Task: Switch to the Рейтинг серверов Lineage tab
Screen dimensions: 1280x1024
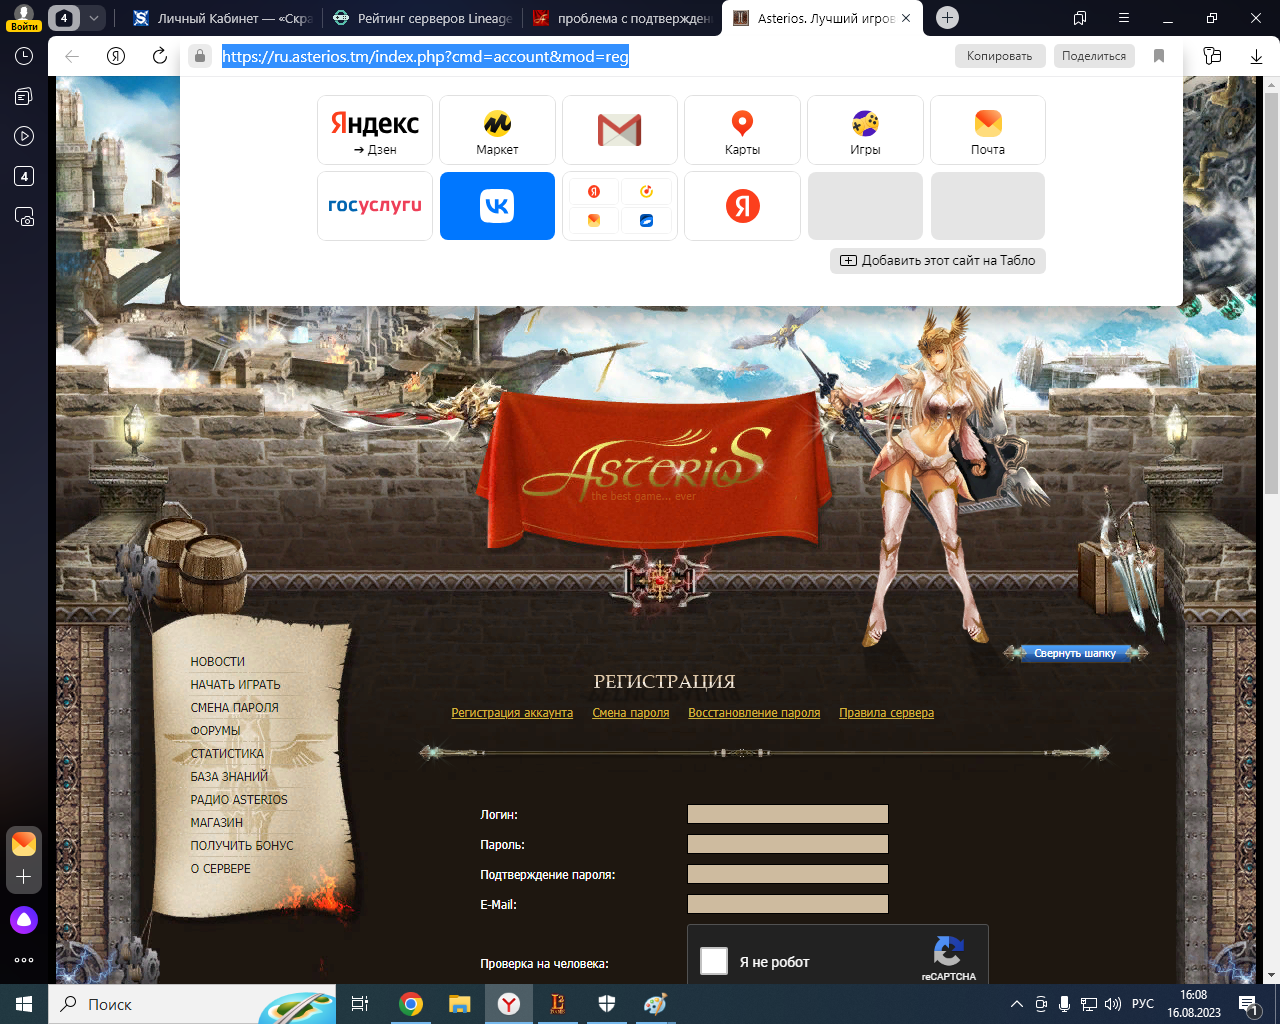Action: click(422, 18)
